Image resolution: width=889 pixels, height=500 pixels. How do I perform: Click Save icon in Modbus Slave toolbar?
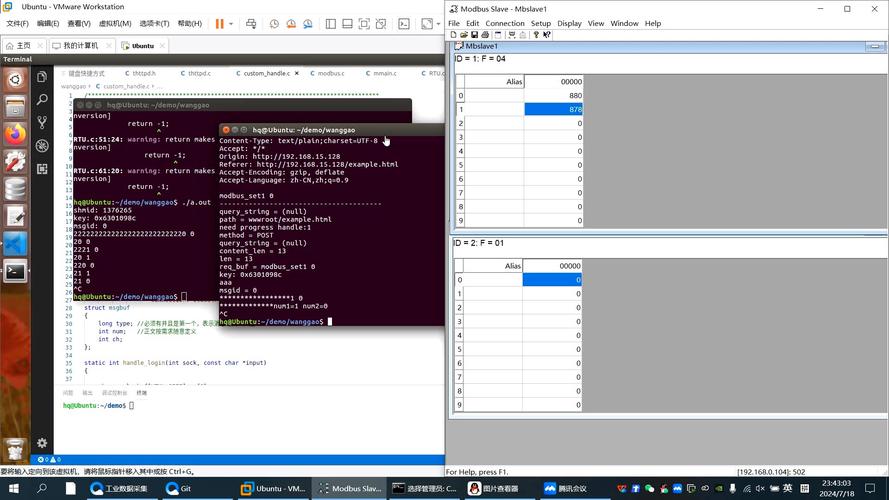pyautogui.click(x=474, y=35)
